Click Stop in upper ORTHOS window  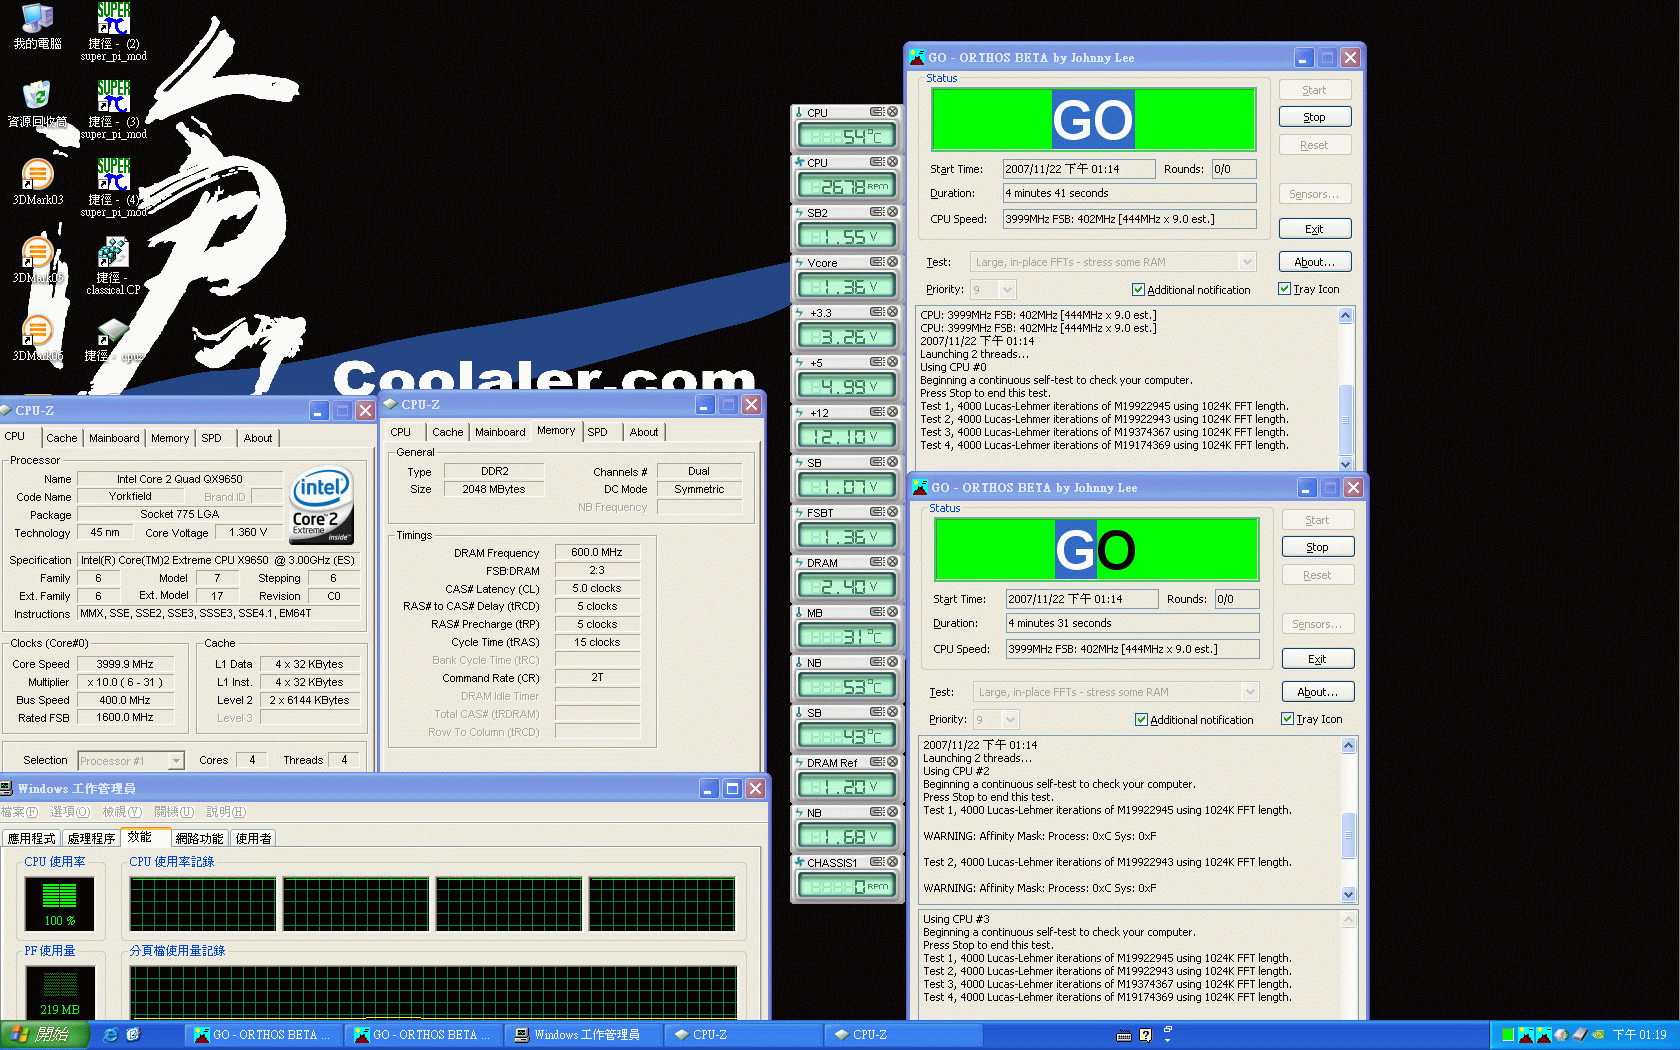pyautogui.click(x=1315, y=117)
